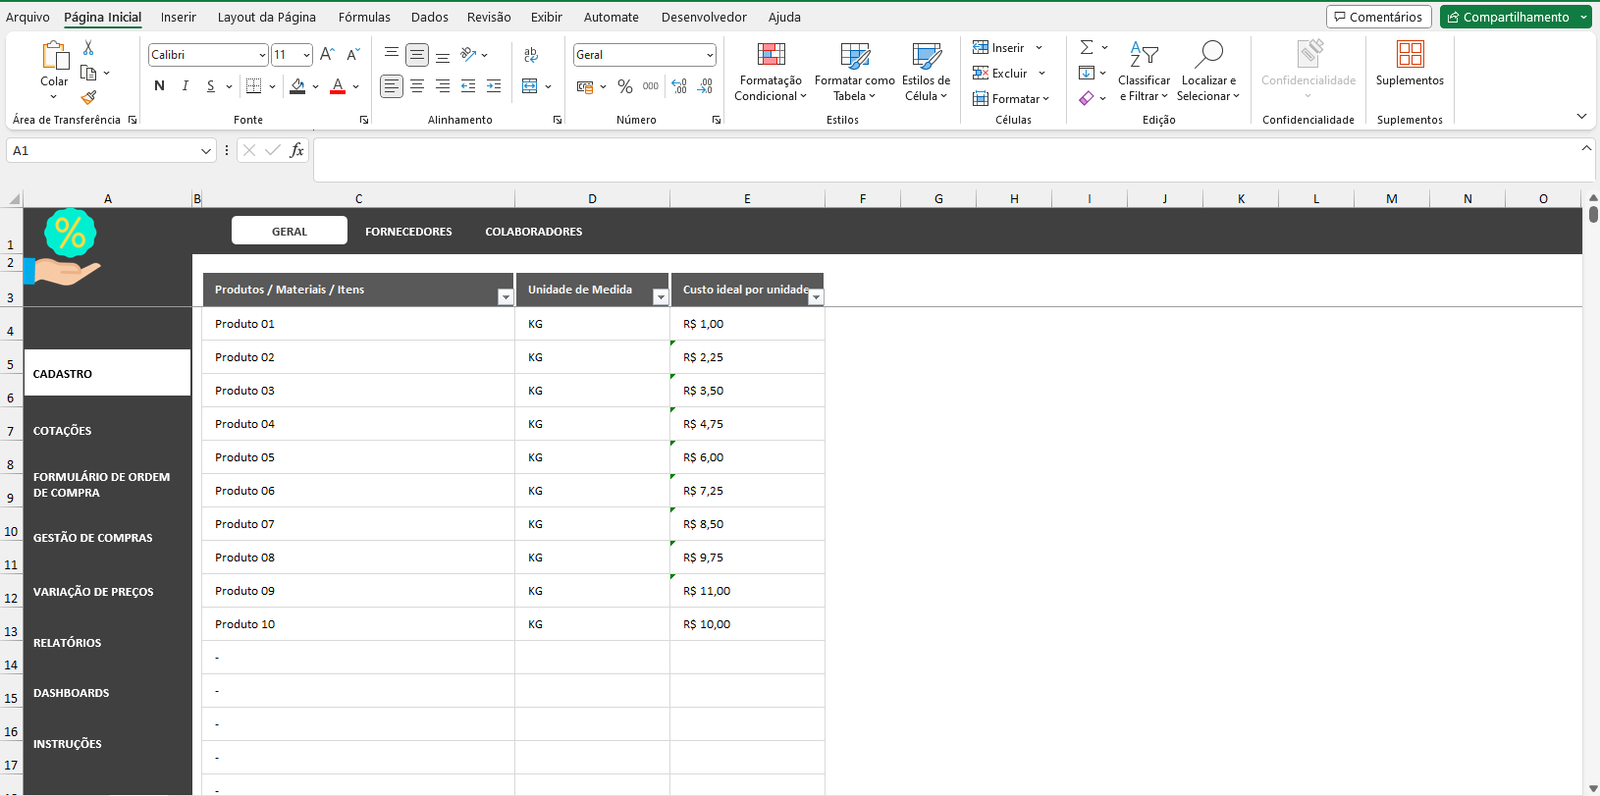Open the Calibri font name dropdown
This screenshot has height=796, width=1600.
(x=262, y=55)
